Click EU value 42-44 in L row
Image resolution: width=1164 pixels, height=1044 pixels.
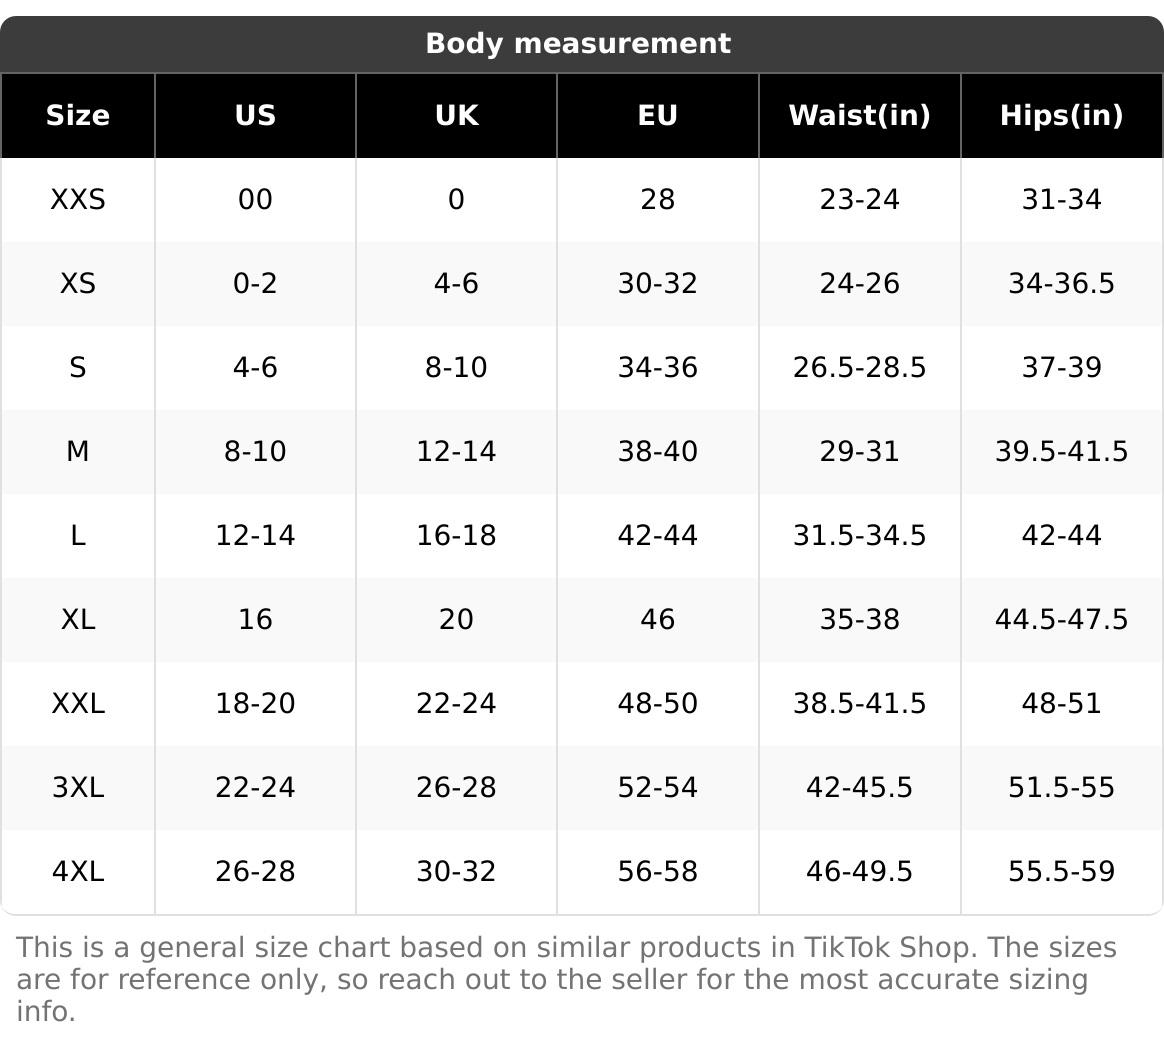657,536
